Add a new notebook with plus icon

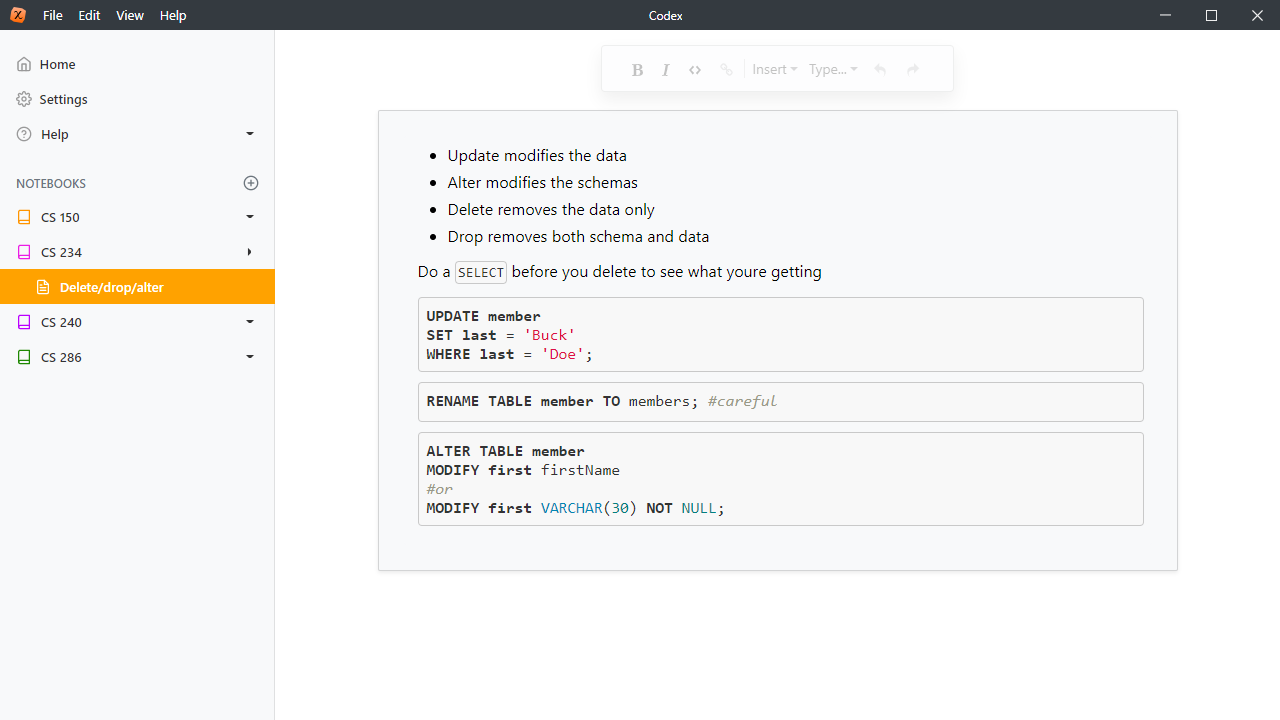(x=251, y=183)
